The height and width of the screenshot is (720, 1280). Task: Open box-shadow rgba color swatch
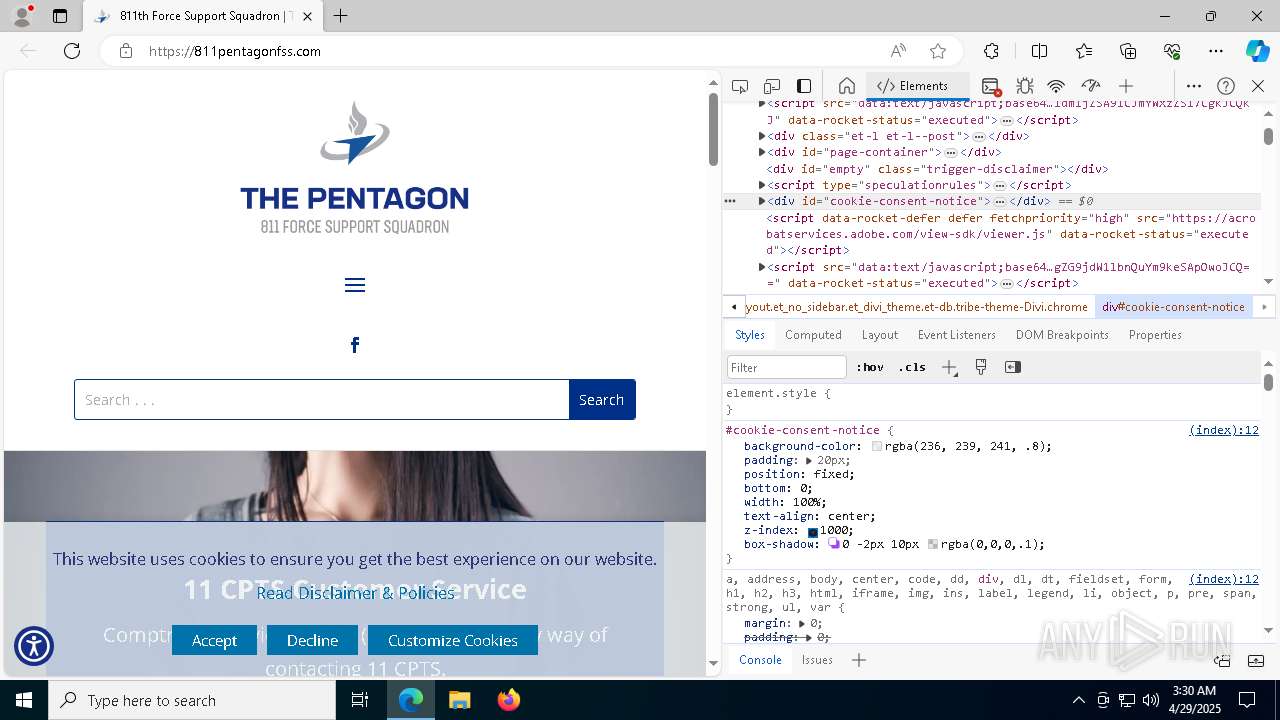point(933,545)
